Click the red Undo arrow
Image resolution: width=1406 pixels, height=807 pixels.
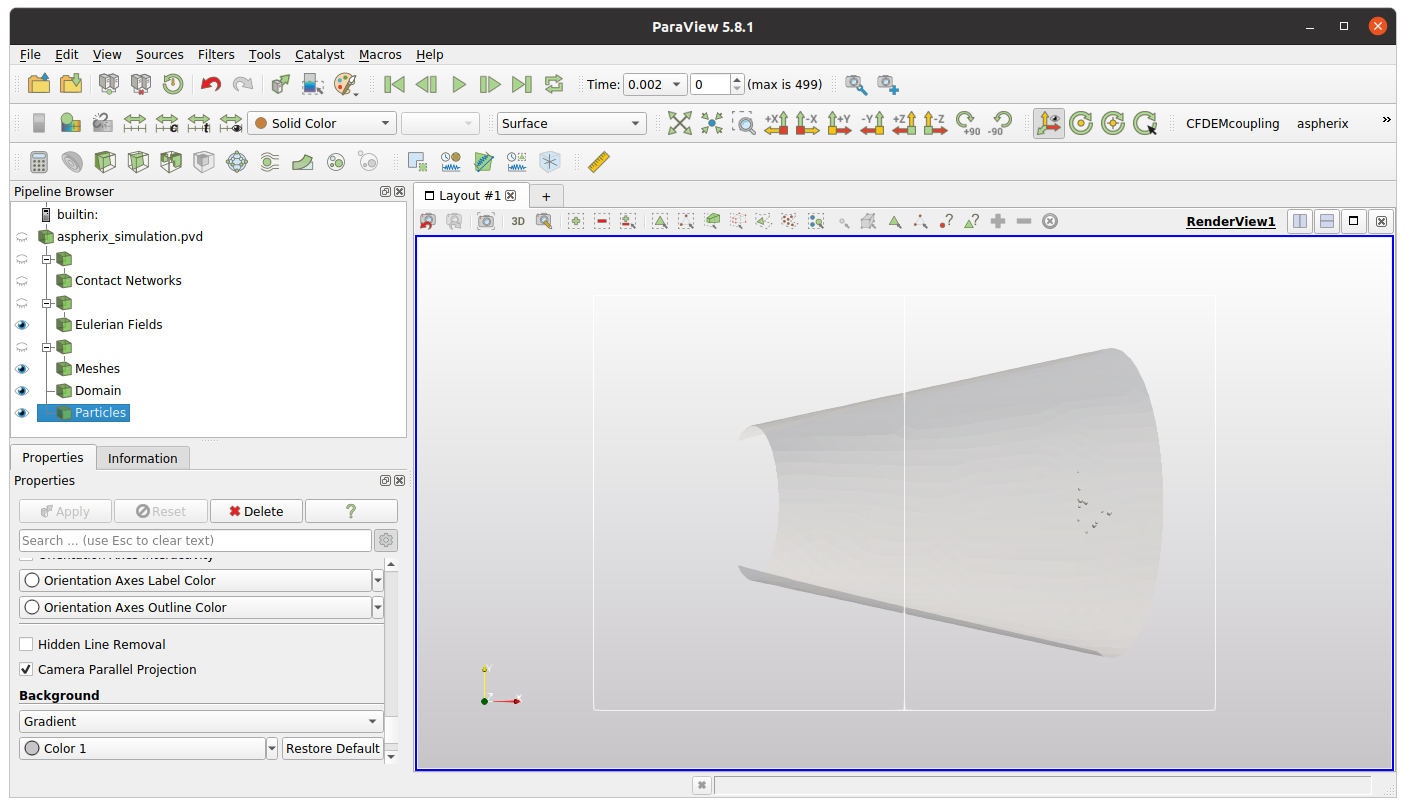[x=211, y=84]
